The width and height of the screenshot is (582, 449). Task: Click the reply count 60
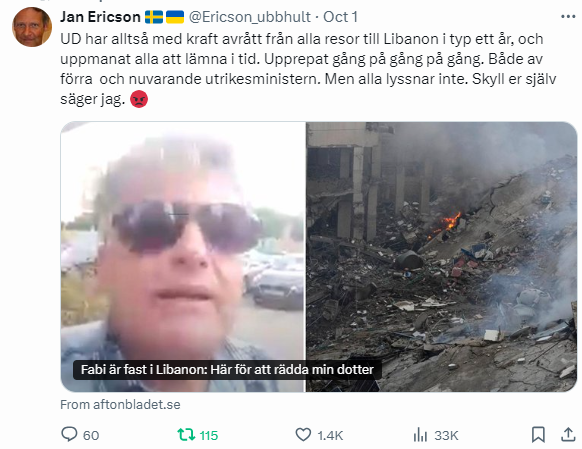click(91, 435)
